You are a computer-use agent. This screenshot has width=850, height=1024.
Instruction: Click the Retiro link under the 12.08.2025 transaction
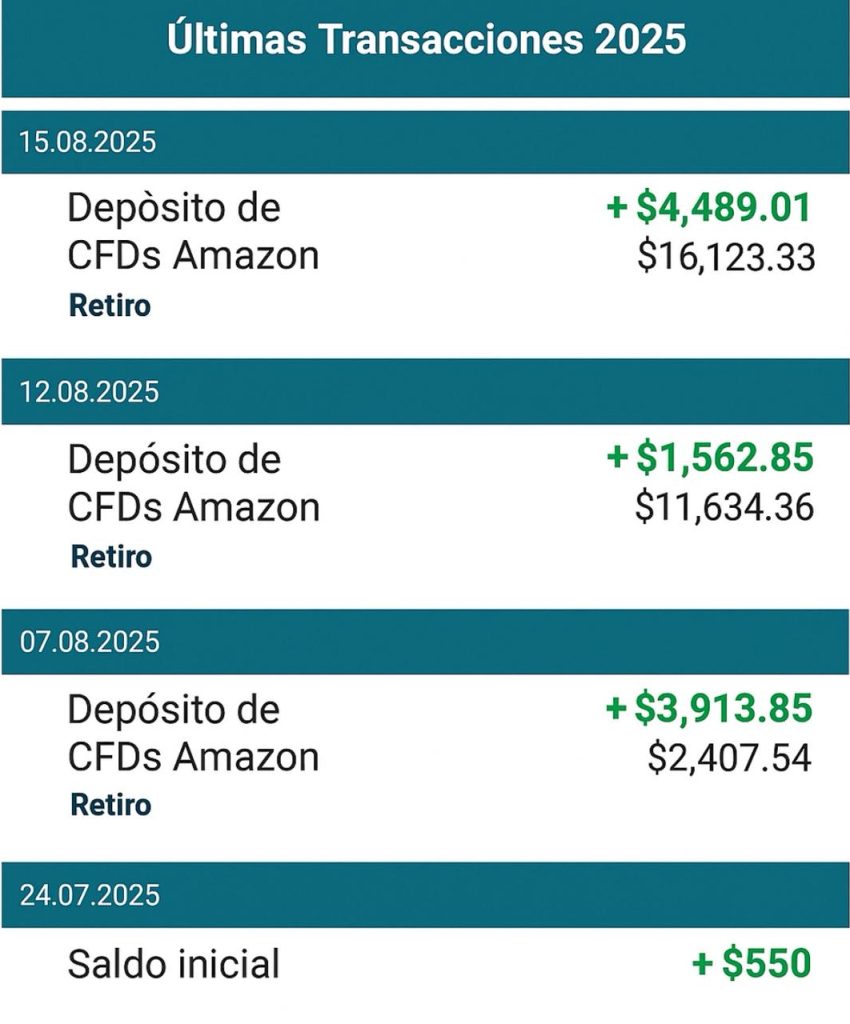click(111, 556)
